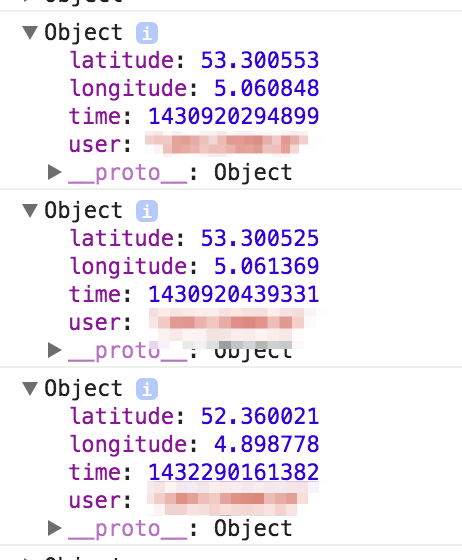Click longitude value 5.061369

266,266
